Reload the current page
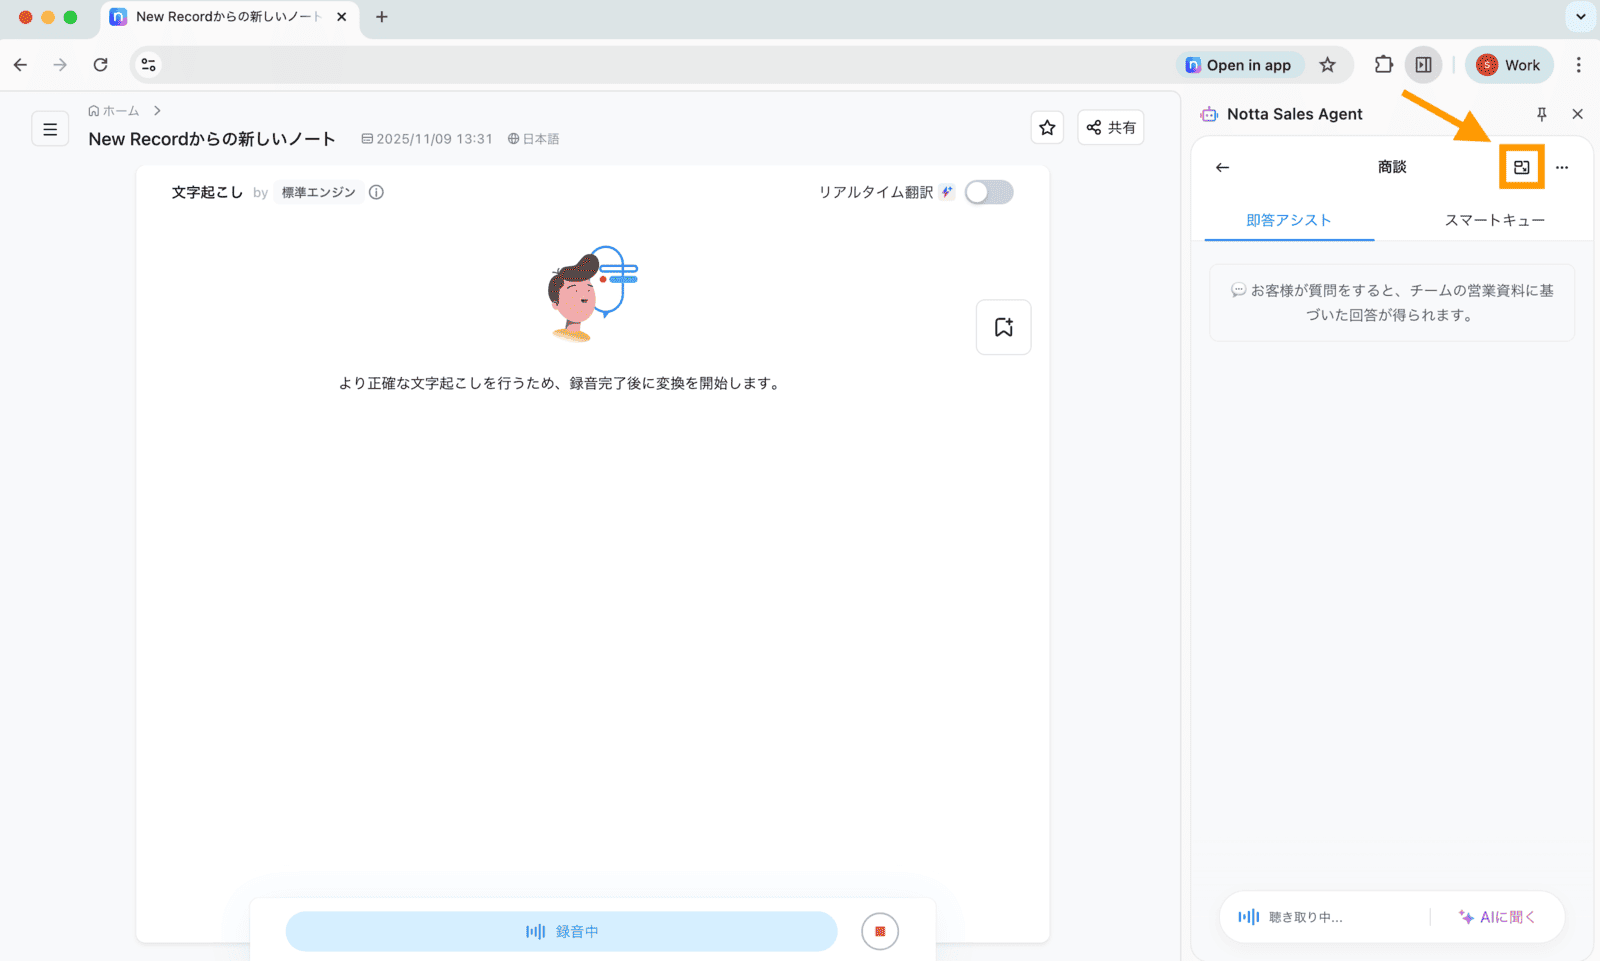The height and width of the screenshot is (961, 1600). (100, 65)
